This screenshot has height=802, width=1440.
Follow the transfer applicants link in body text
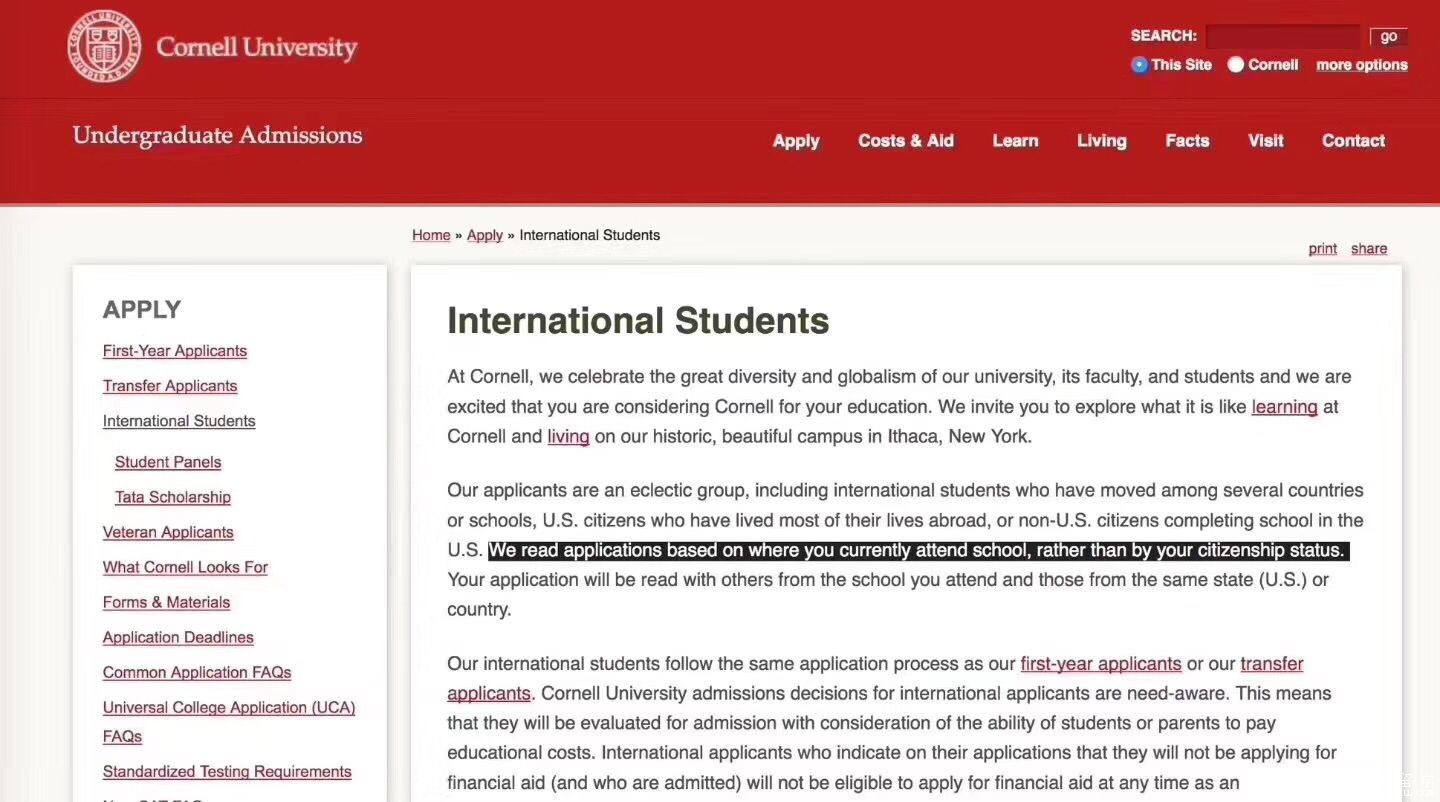click(876, 679)
